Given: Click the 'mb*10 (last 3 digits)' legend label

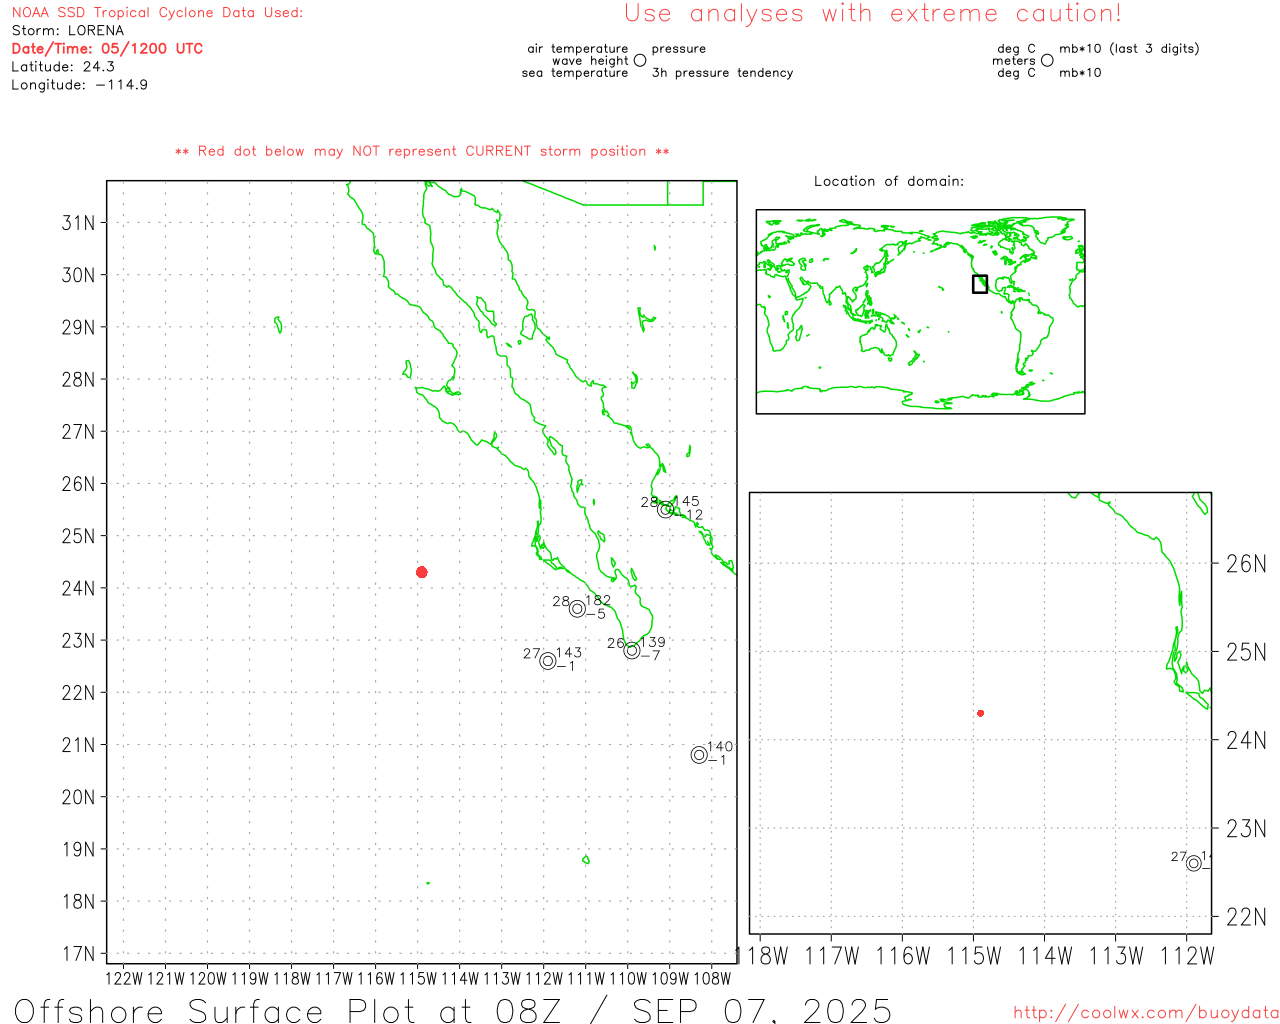Looking at the screenshot, I should 1129,49.
